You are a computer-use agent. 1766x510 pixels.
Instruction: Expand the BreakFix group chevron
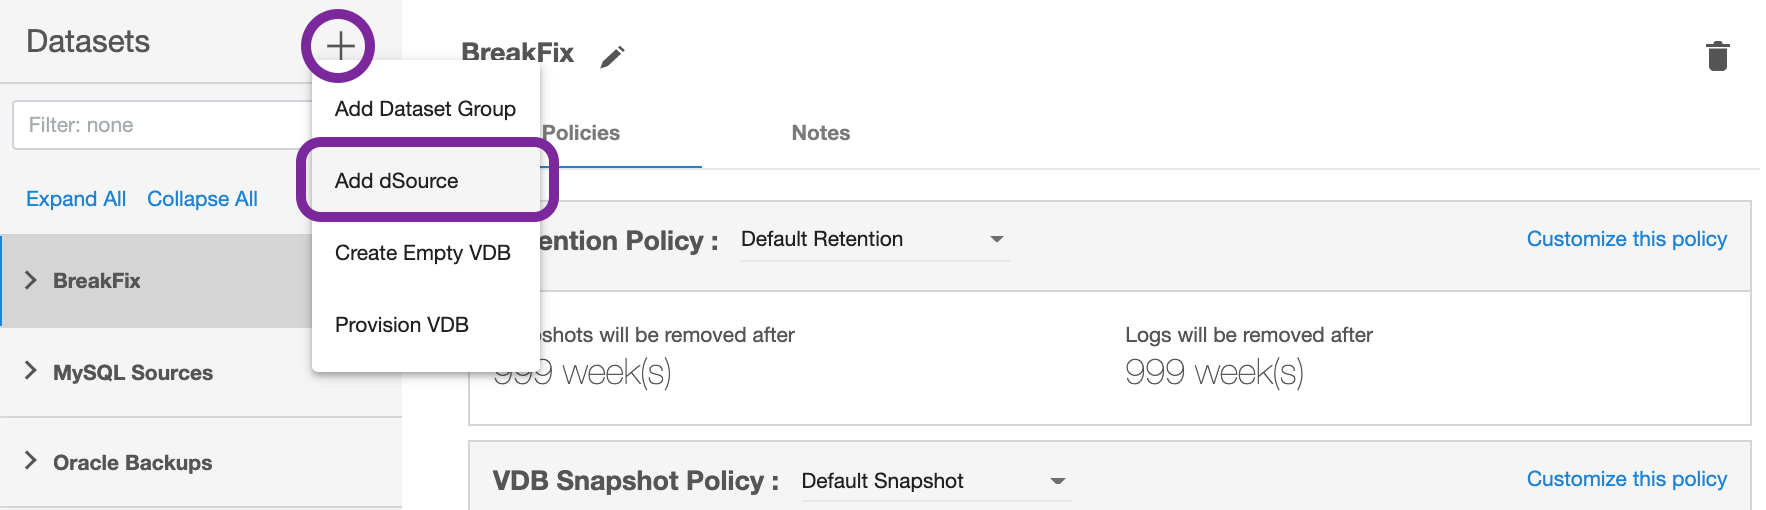click(30, 281)
